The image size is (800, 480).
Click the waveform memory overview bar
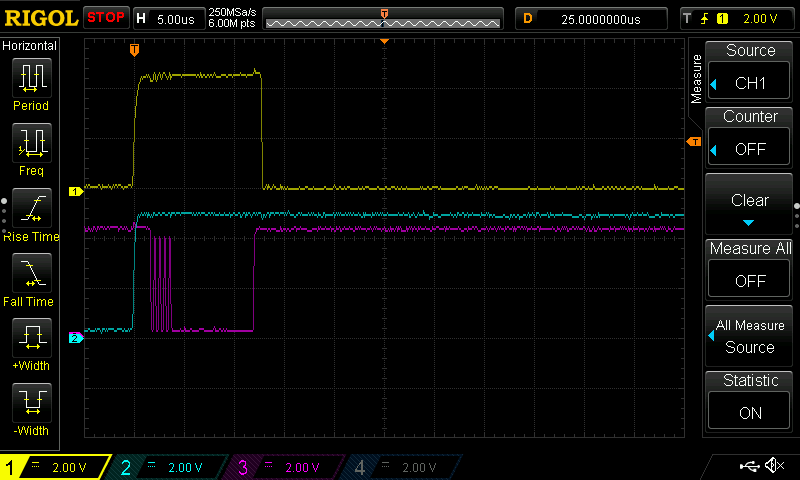(384, 18)
